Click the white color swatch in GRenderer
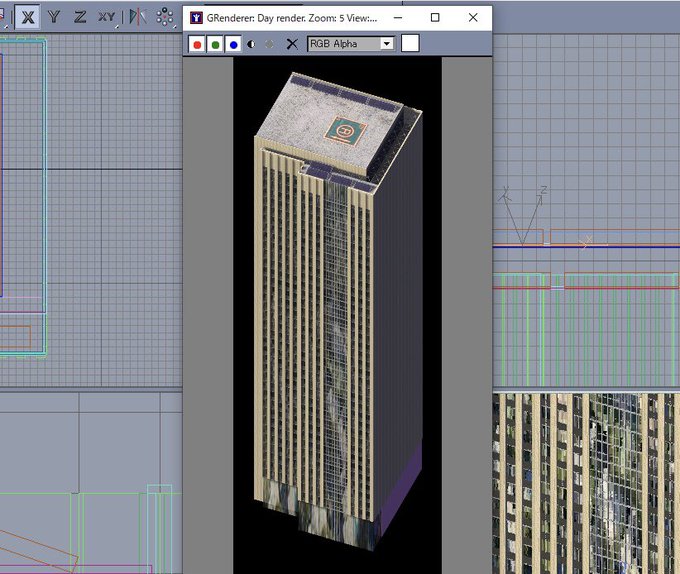Screen dimensions: 680x574 [x=410, y=43]
